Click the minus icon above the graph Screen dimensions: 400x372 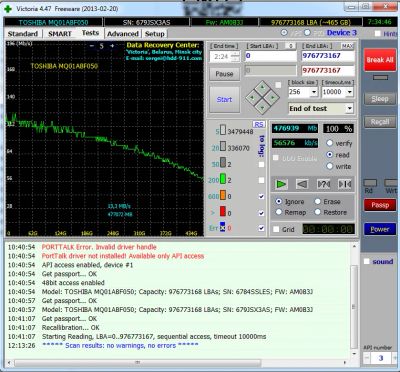click(92, 46)
